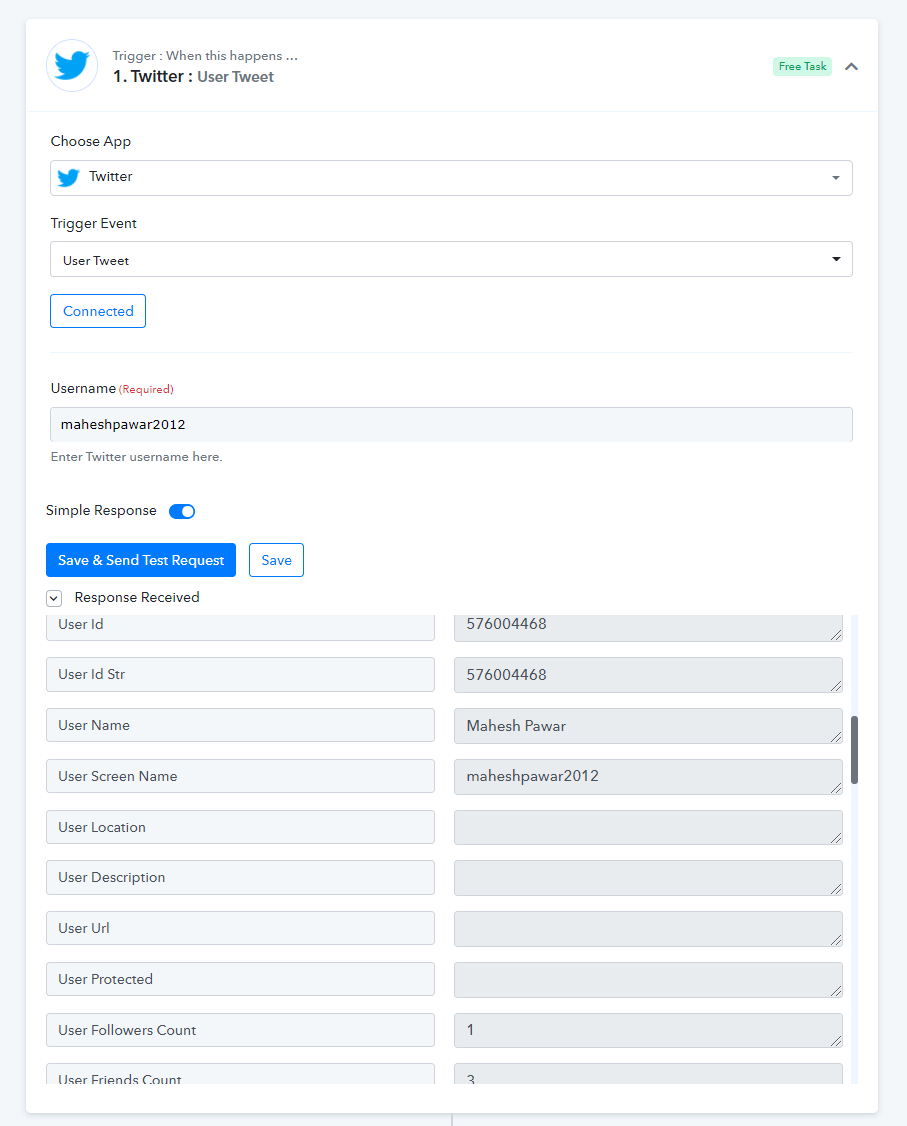Click the resize handle of Mahesh Pawar field
Image resolution: width=907 pixels, height=1126 pixels.
[x=836, y=737]
